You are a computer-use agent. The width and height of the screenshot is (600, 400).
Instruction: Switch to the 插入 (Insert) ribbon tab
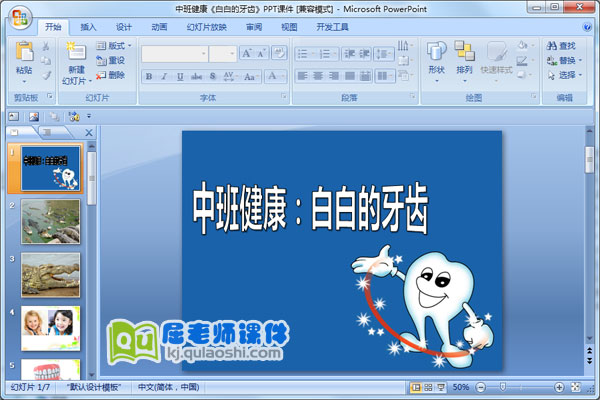click(88, 27)
